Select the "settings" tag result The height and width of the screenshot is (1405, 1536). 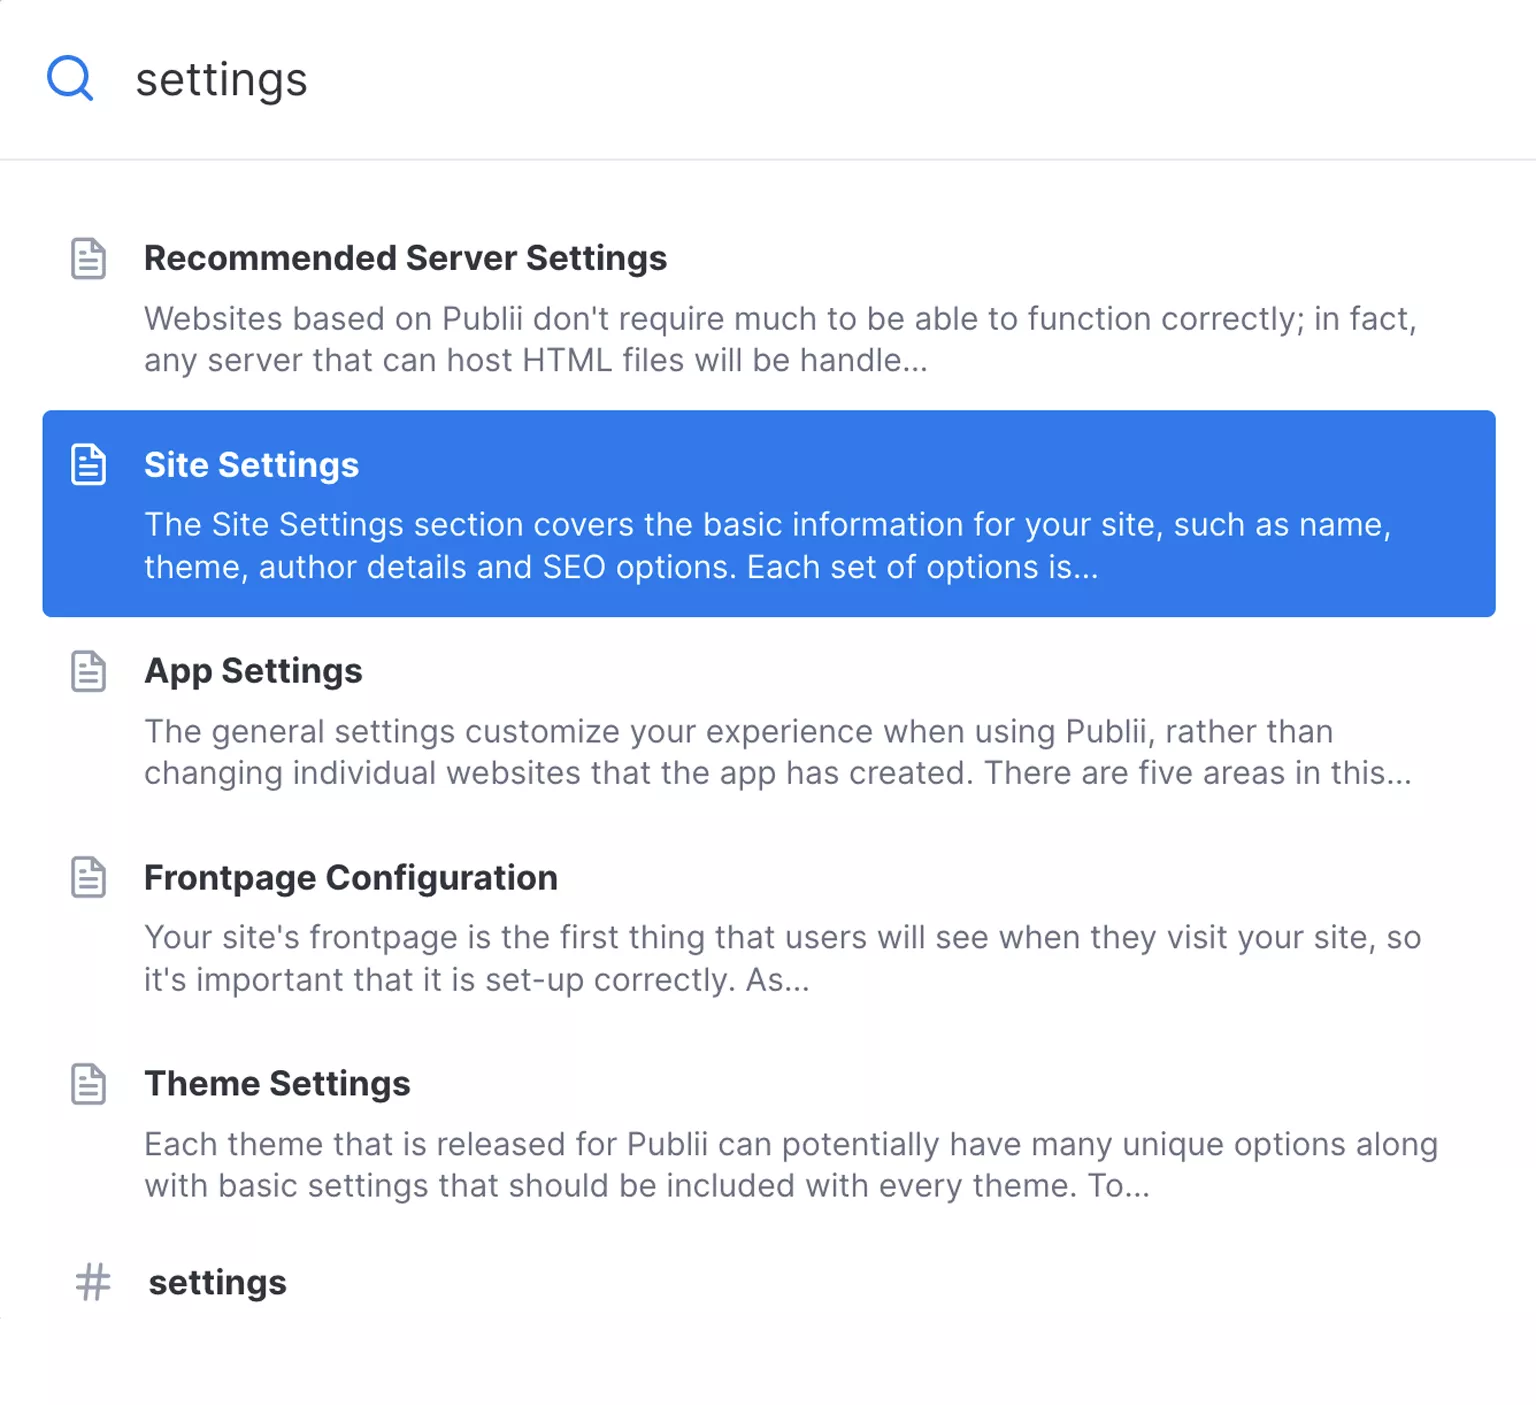click(217, 1283)
